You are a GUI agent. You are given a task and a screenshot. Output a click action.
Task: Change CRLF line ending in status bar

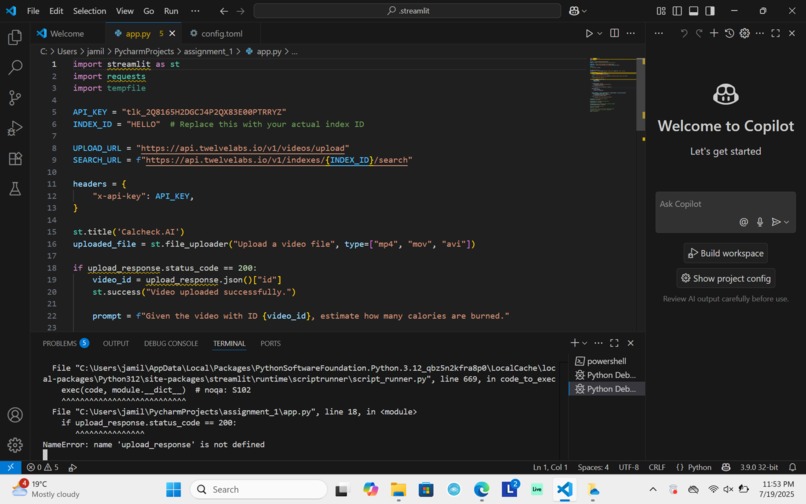[x=656, y=467]
